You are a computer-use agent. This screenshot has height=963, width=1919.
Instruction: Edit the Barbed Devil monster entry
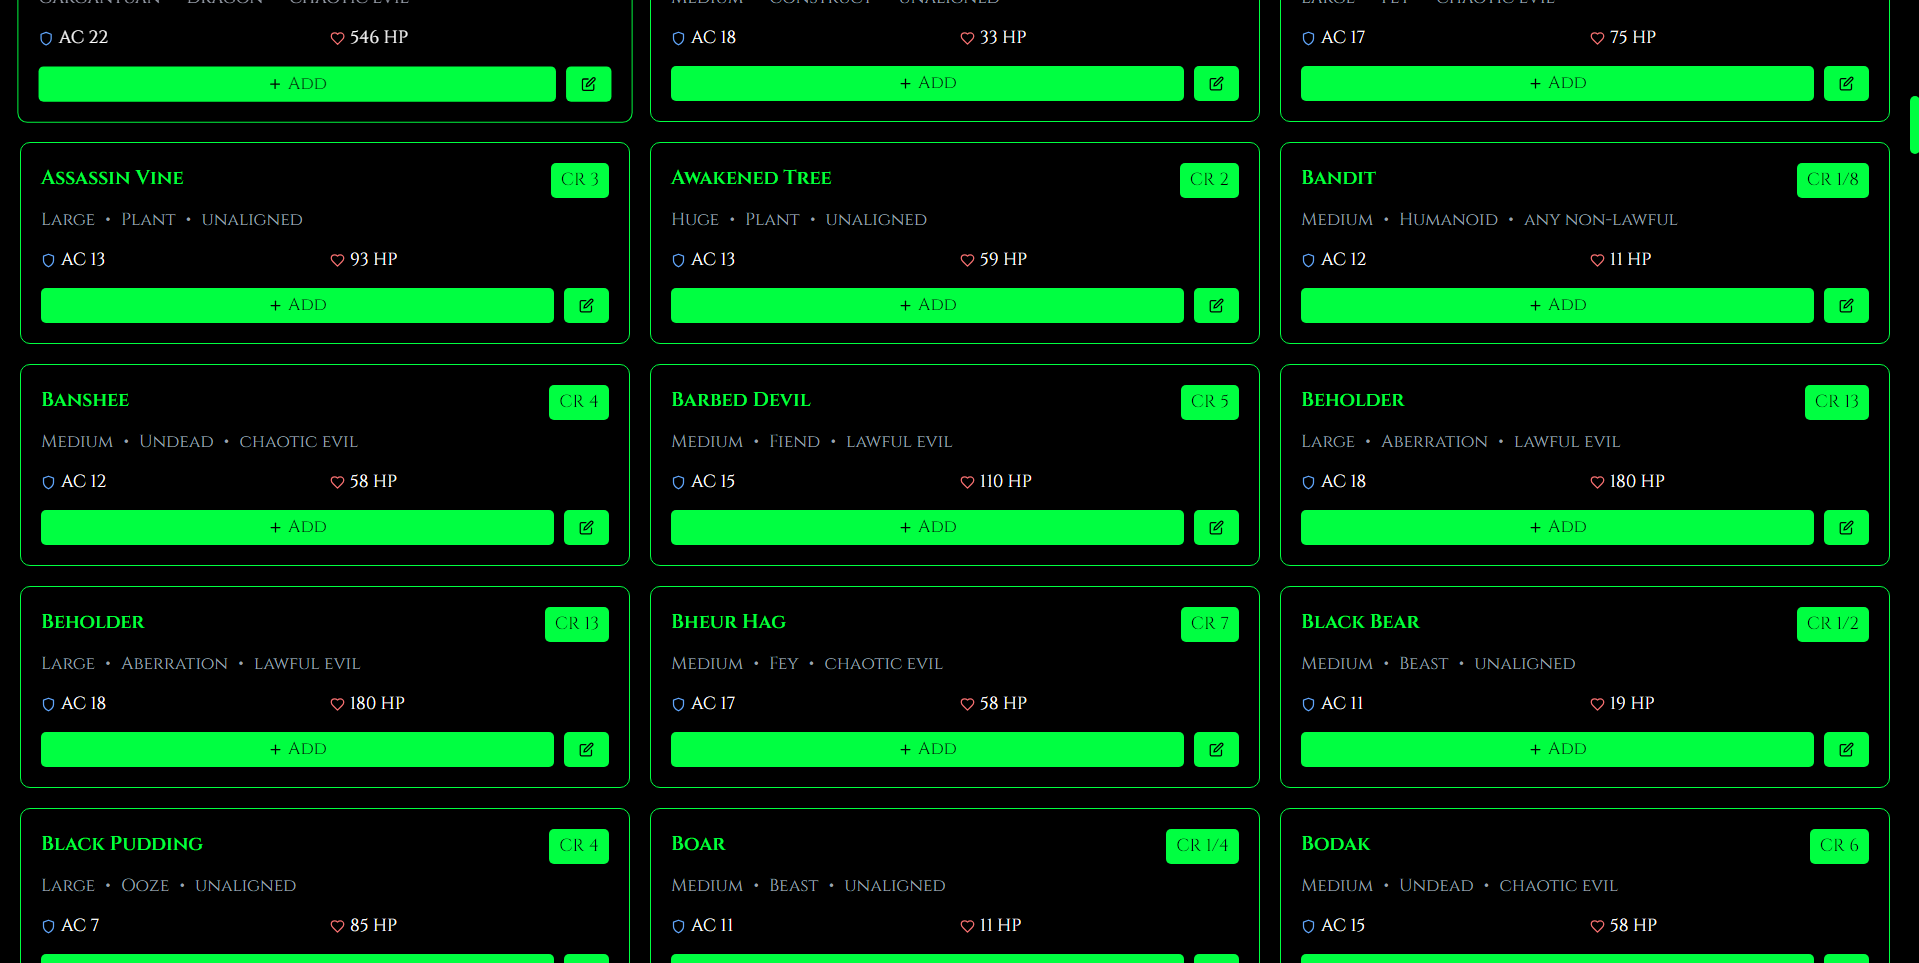click(x=1216, y=528)
